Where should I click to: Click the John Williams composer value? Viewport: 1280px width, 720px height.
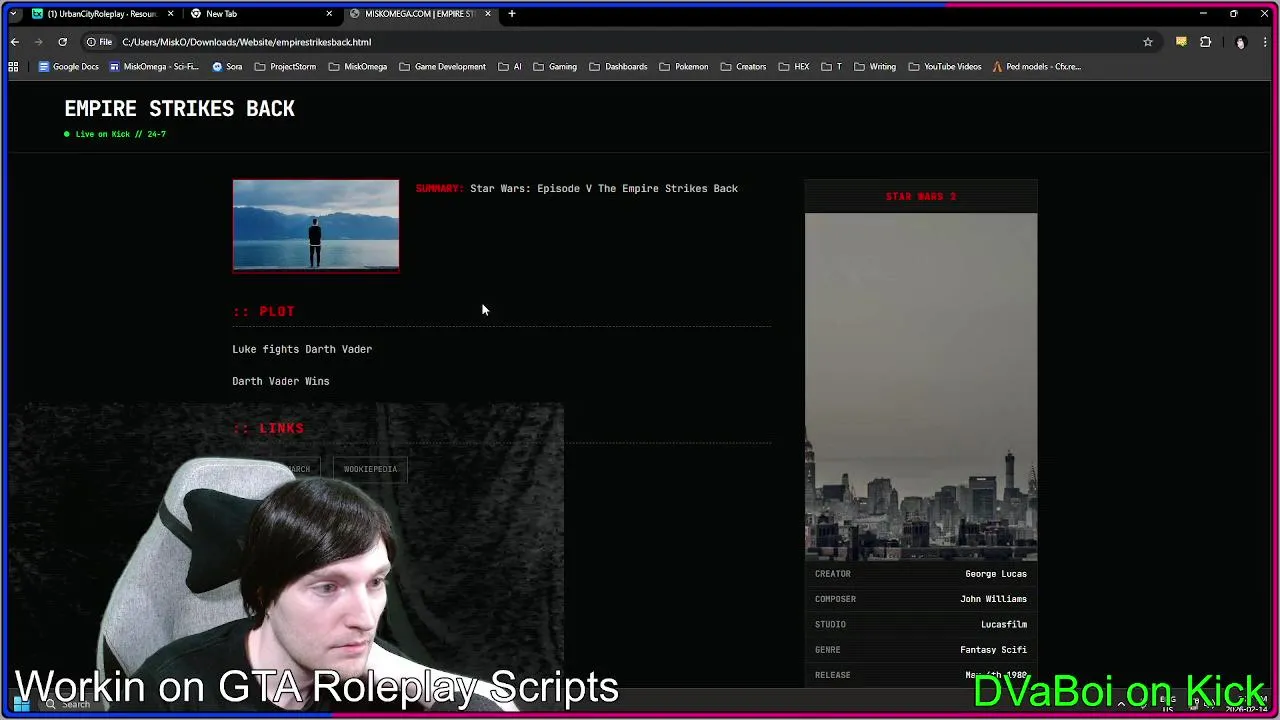coord(994,599)
